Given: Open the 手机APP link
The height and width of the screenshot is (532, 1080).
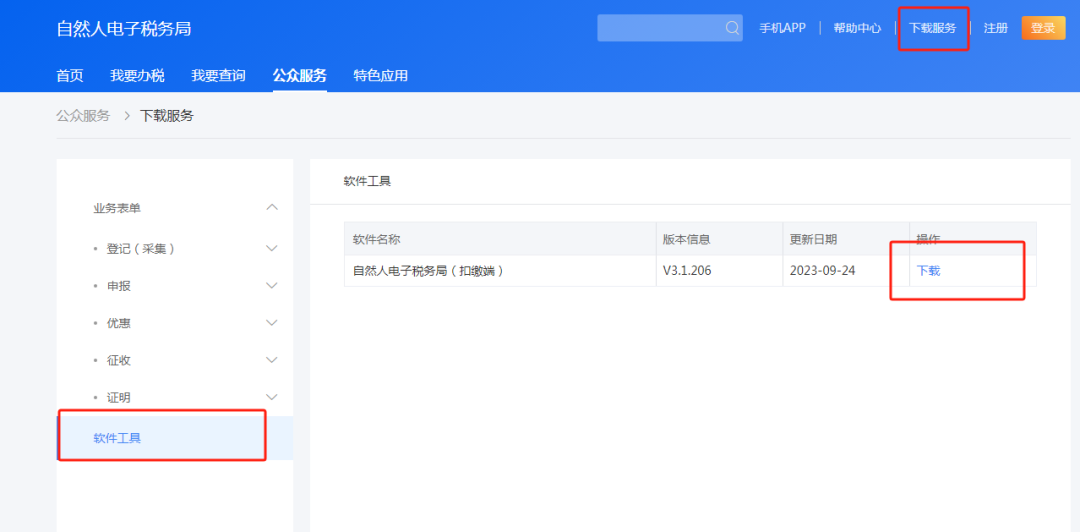Looking at the screenshot, I should point(782,28).
